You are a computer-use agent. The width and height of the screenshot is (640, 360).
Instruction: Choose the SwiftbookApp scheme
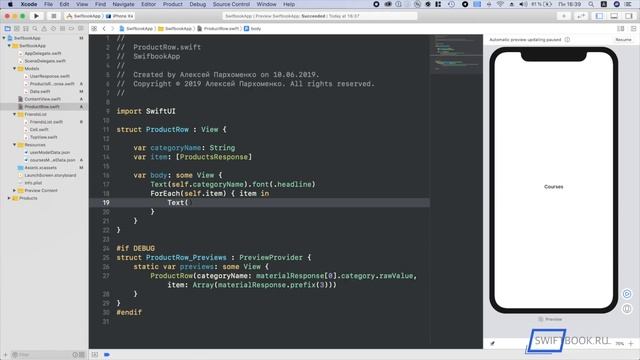84,16
